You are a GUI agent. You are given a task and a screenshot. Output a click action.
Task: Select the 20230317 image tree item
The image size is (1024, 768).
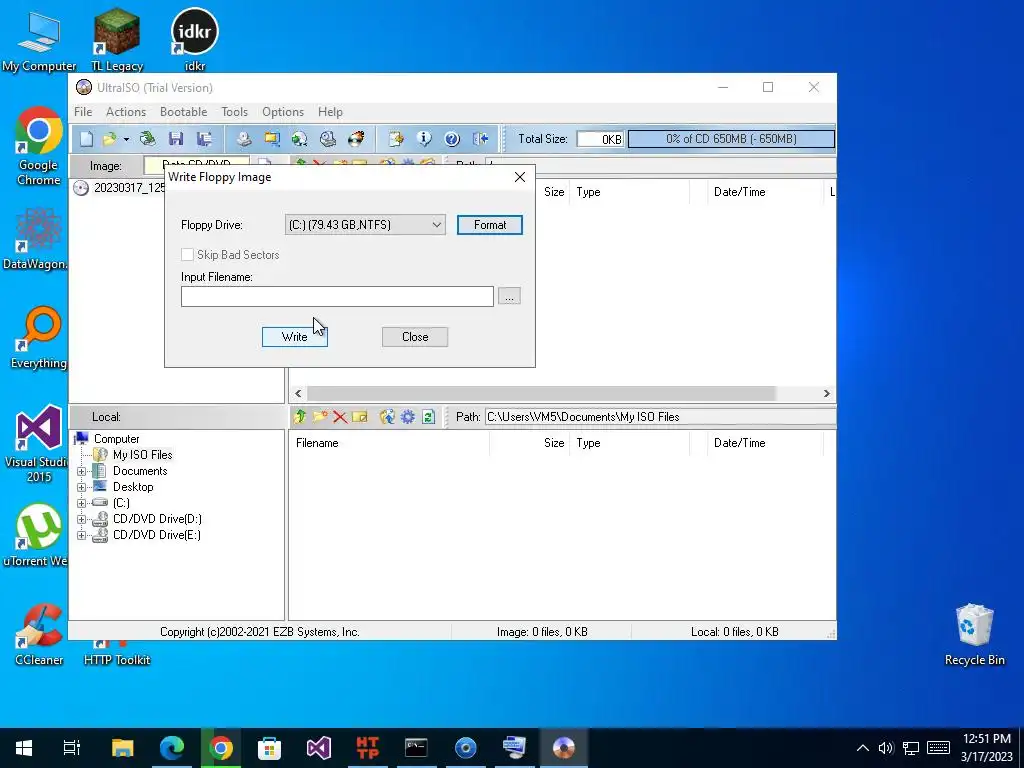coord(129,188)
